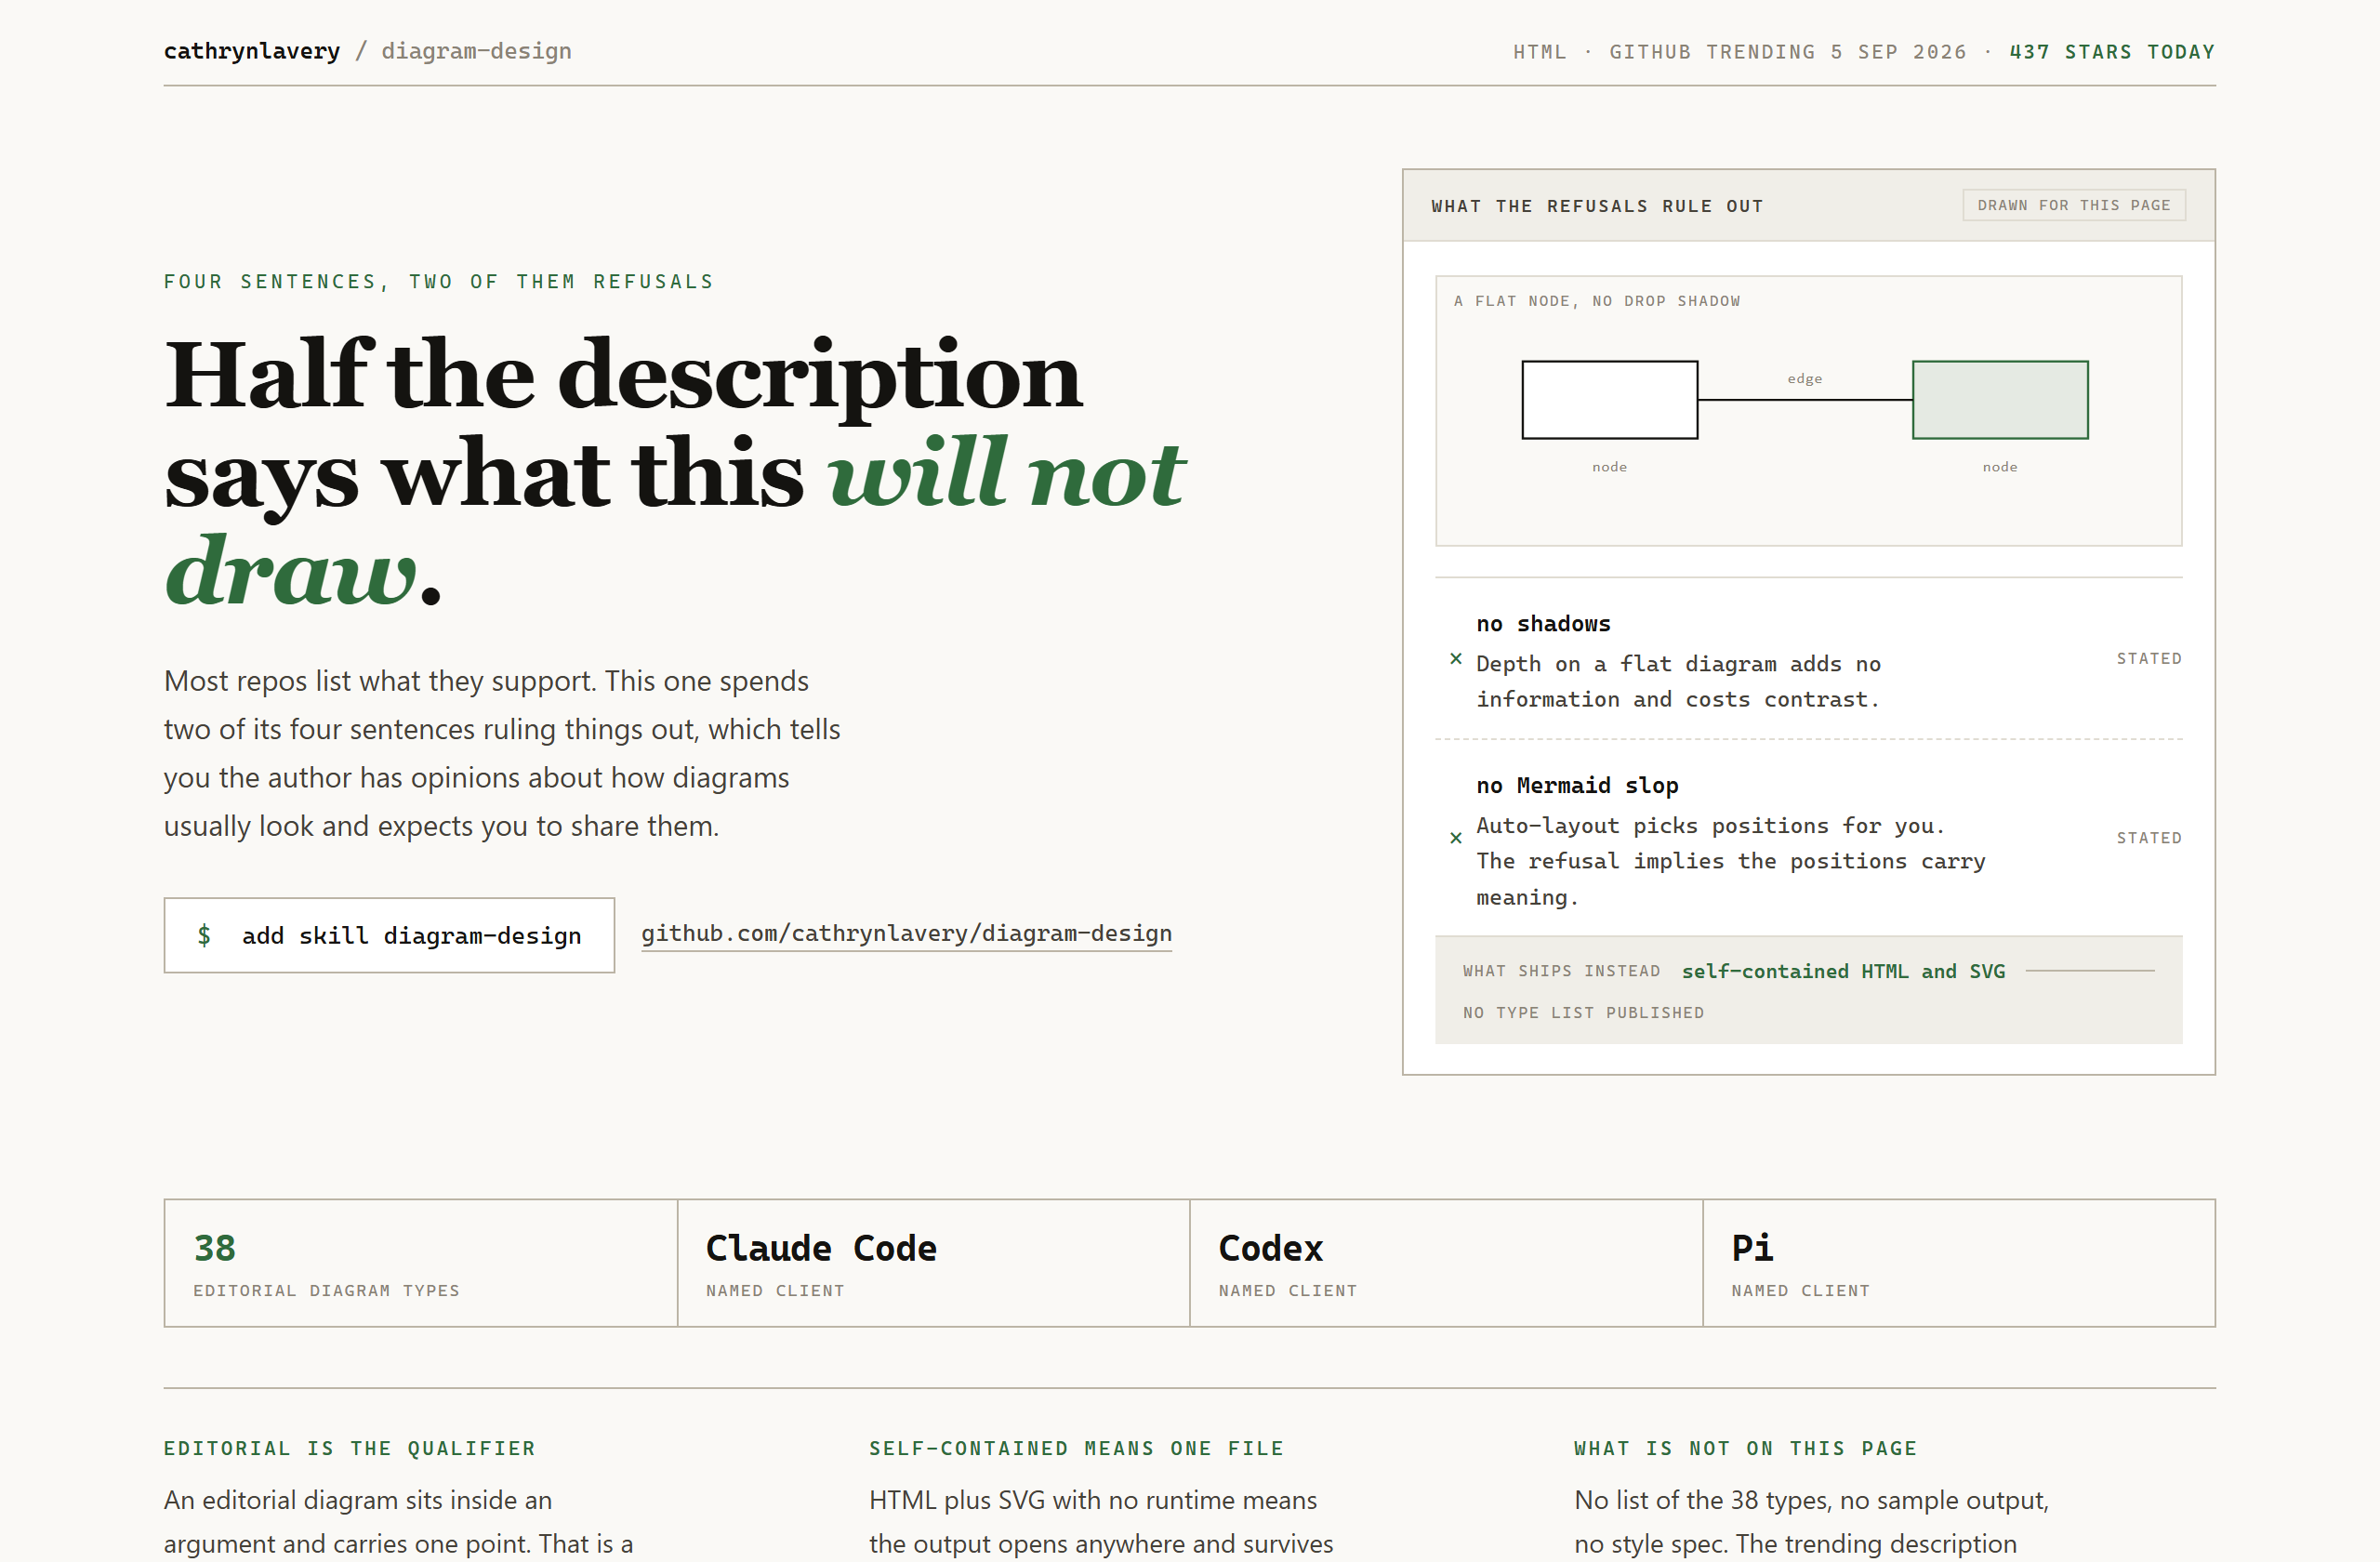The image size is (2380, 1562).
Task: Click A FLAT NODE, NO DROP SHADOW caption
Action: click(1597, 301)
